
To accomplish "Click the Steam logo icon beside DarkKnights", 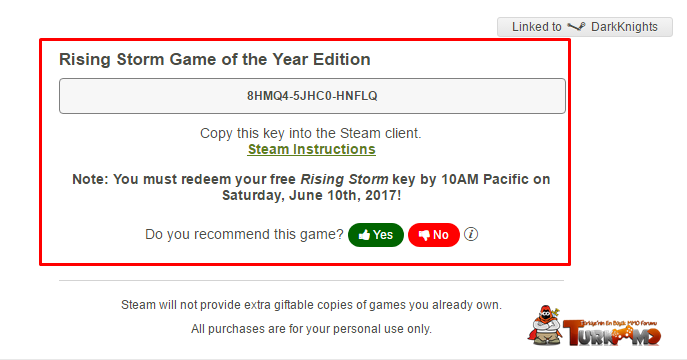I will (576, 27).
